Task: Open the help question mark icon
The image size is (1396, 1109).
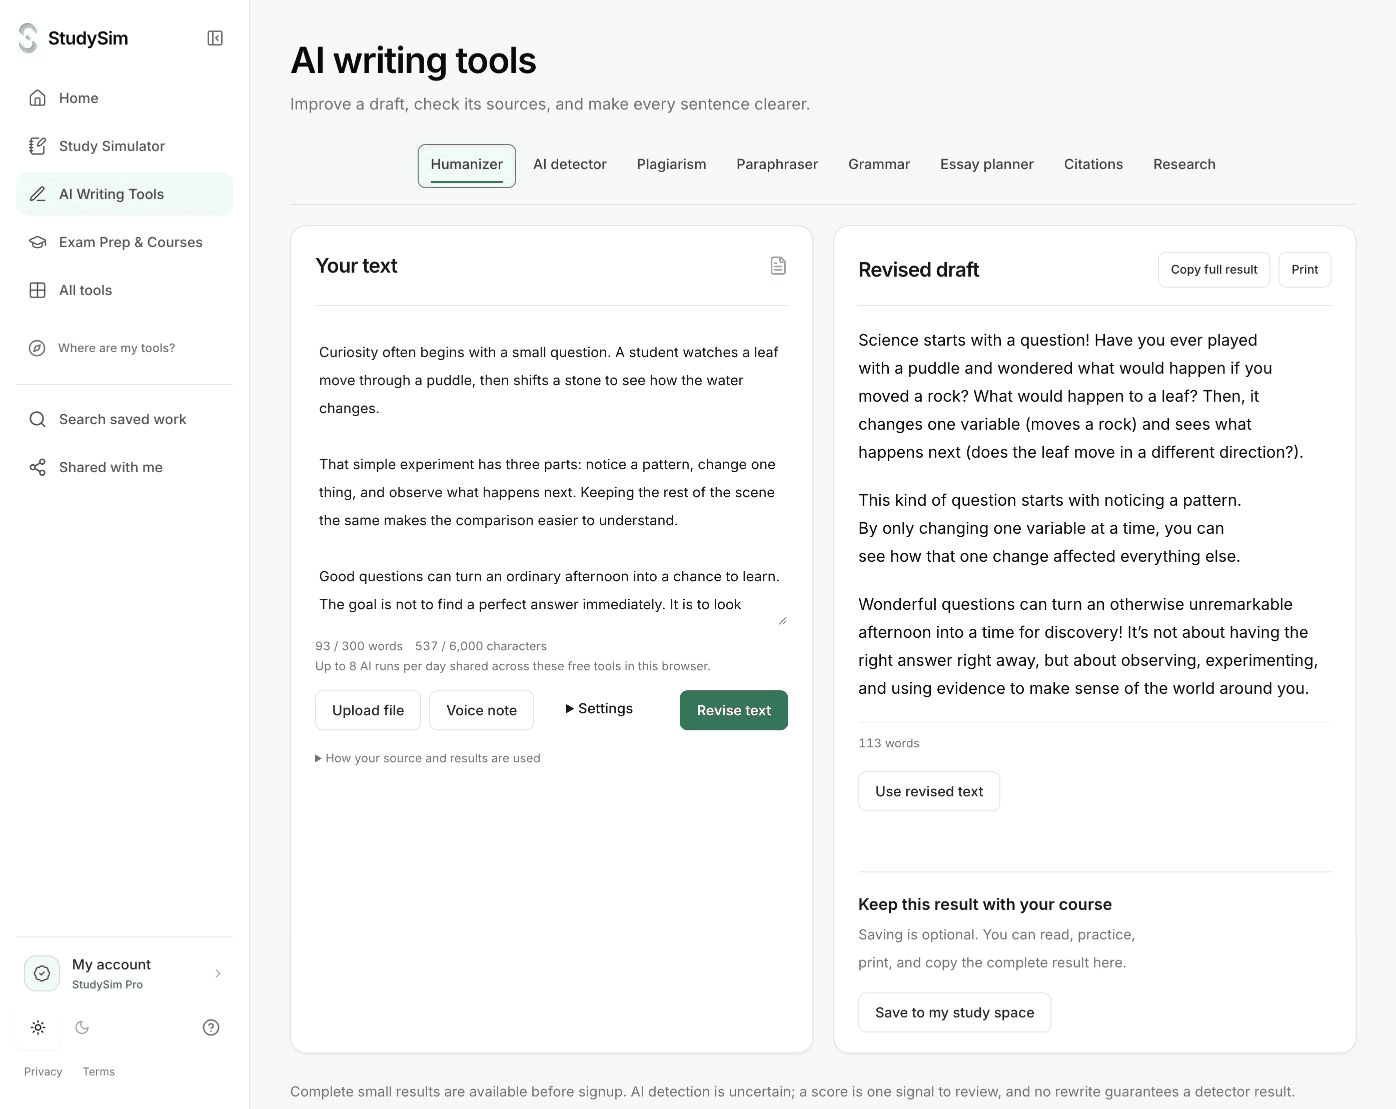Action: [x=211, y=1027]
